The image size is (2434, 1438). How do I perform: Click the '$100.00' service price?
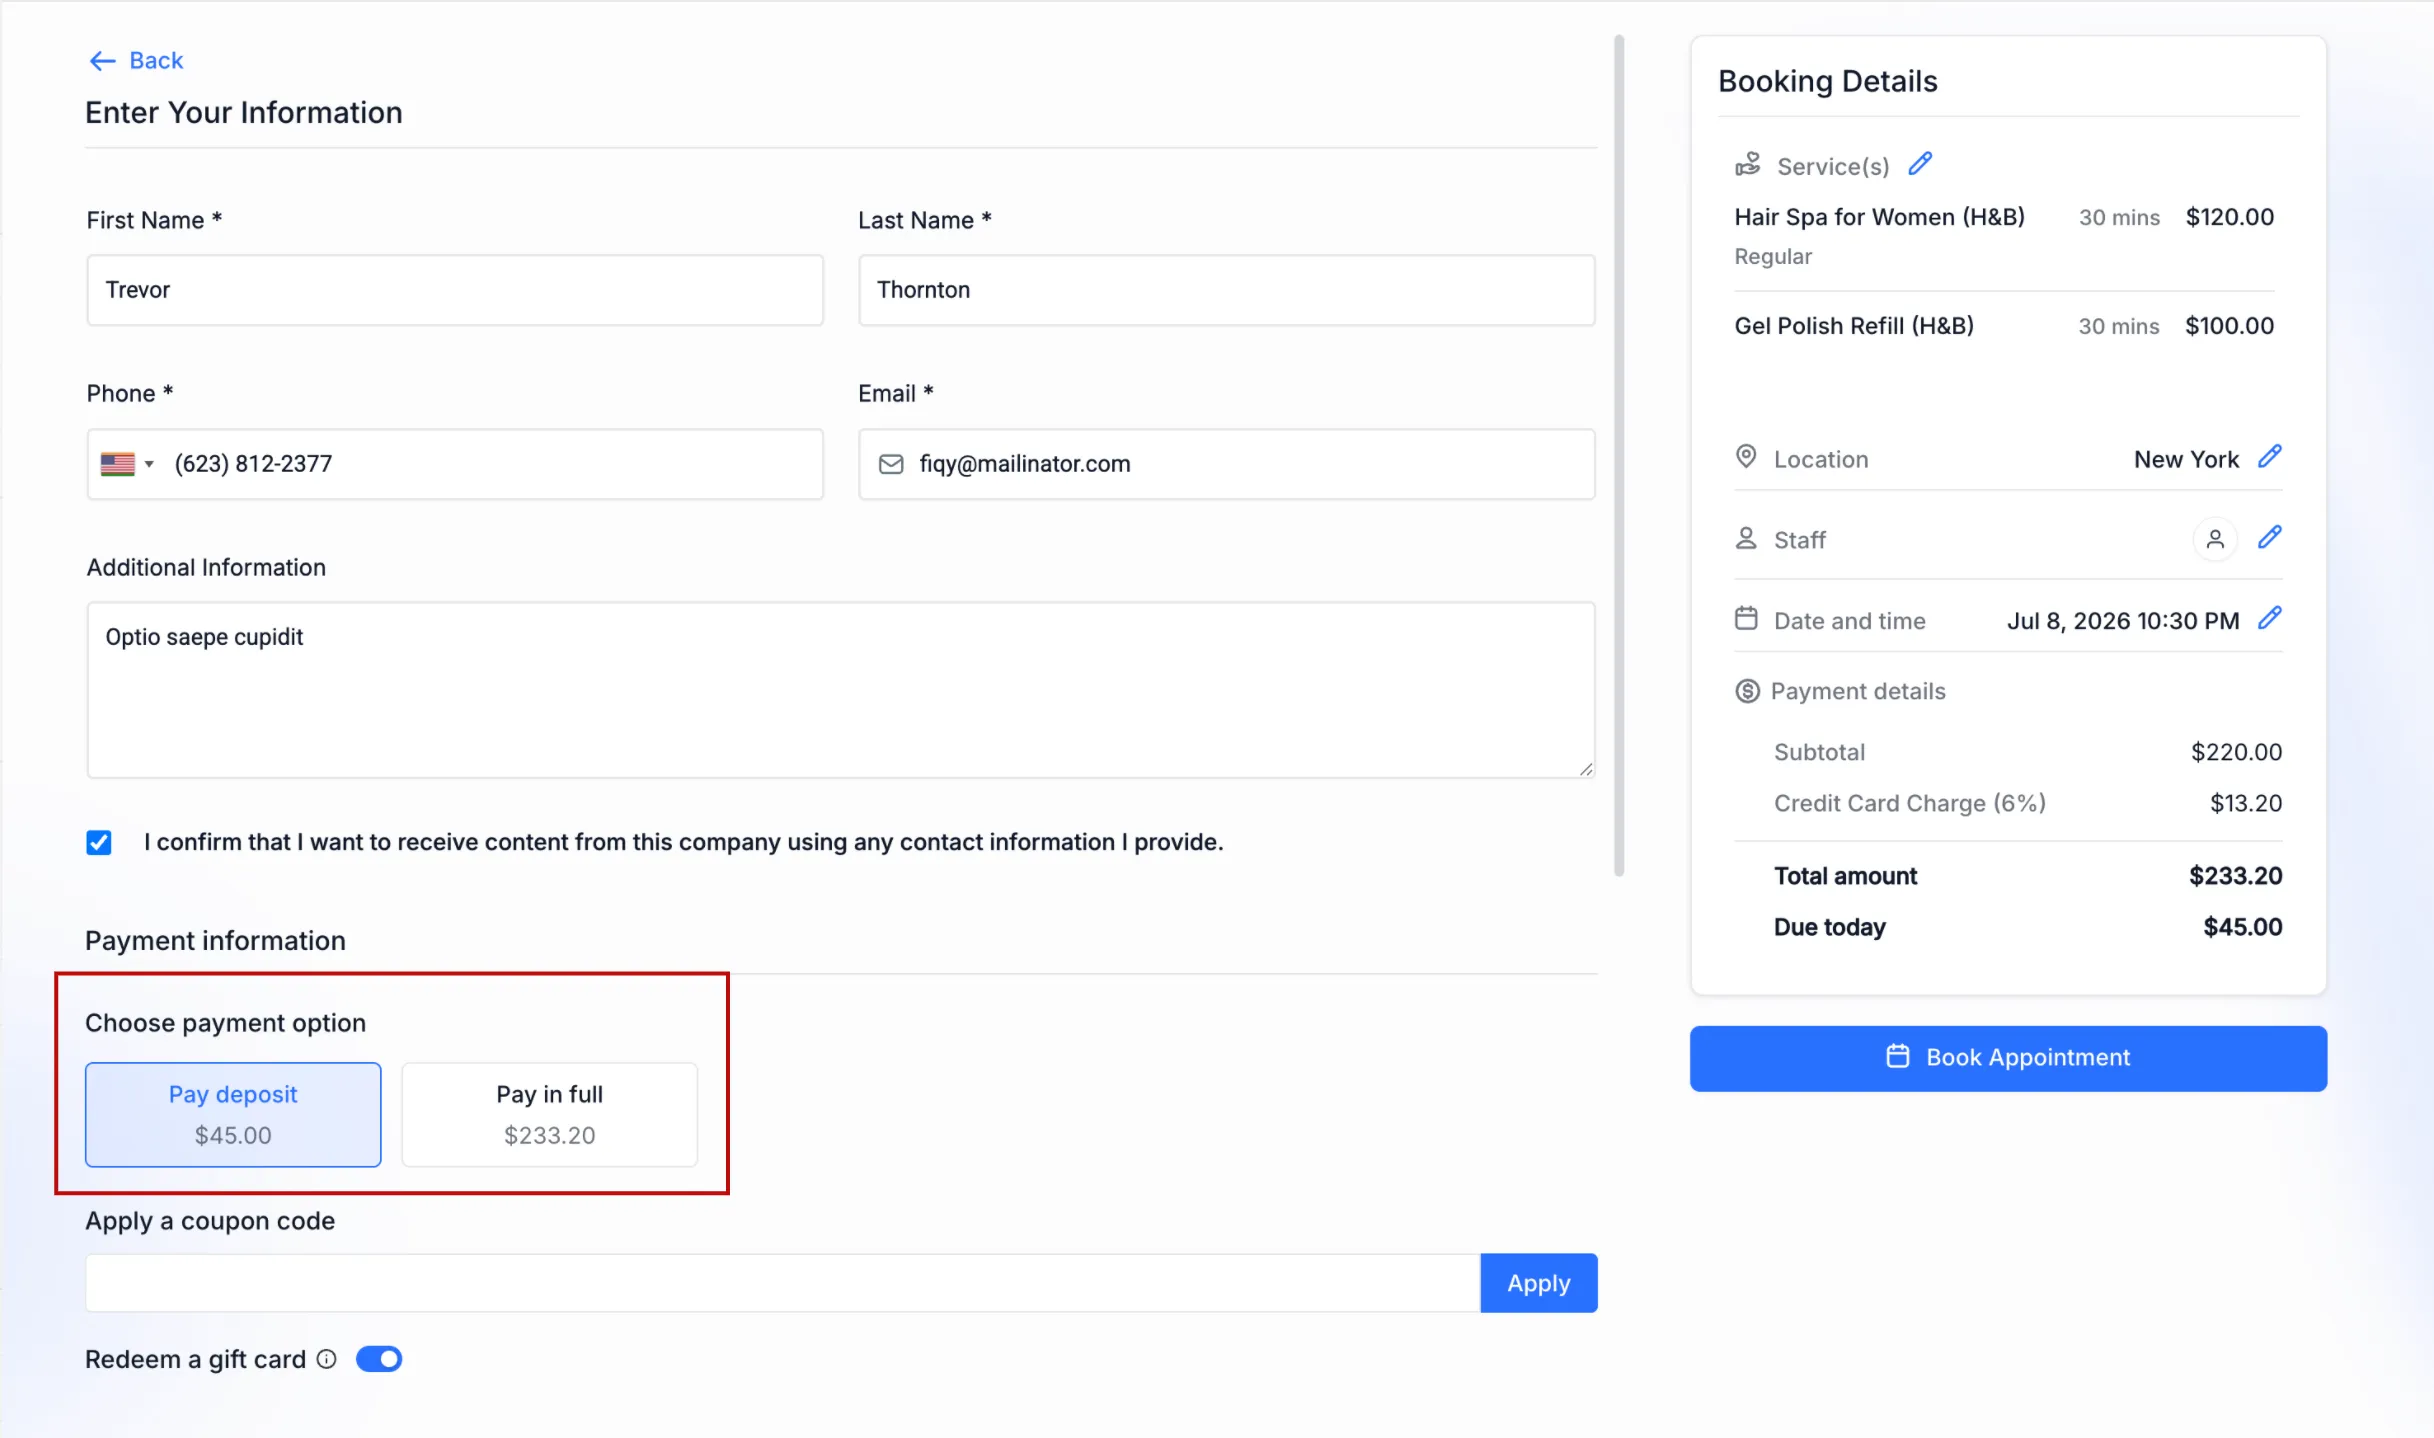pyautogui.click(x=2230, y=326)
